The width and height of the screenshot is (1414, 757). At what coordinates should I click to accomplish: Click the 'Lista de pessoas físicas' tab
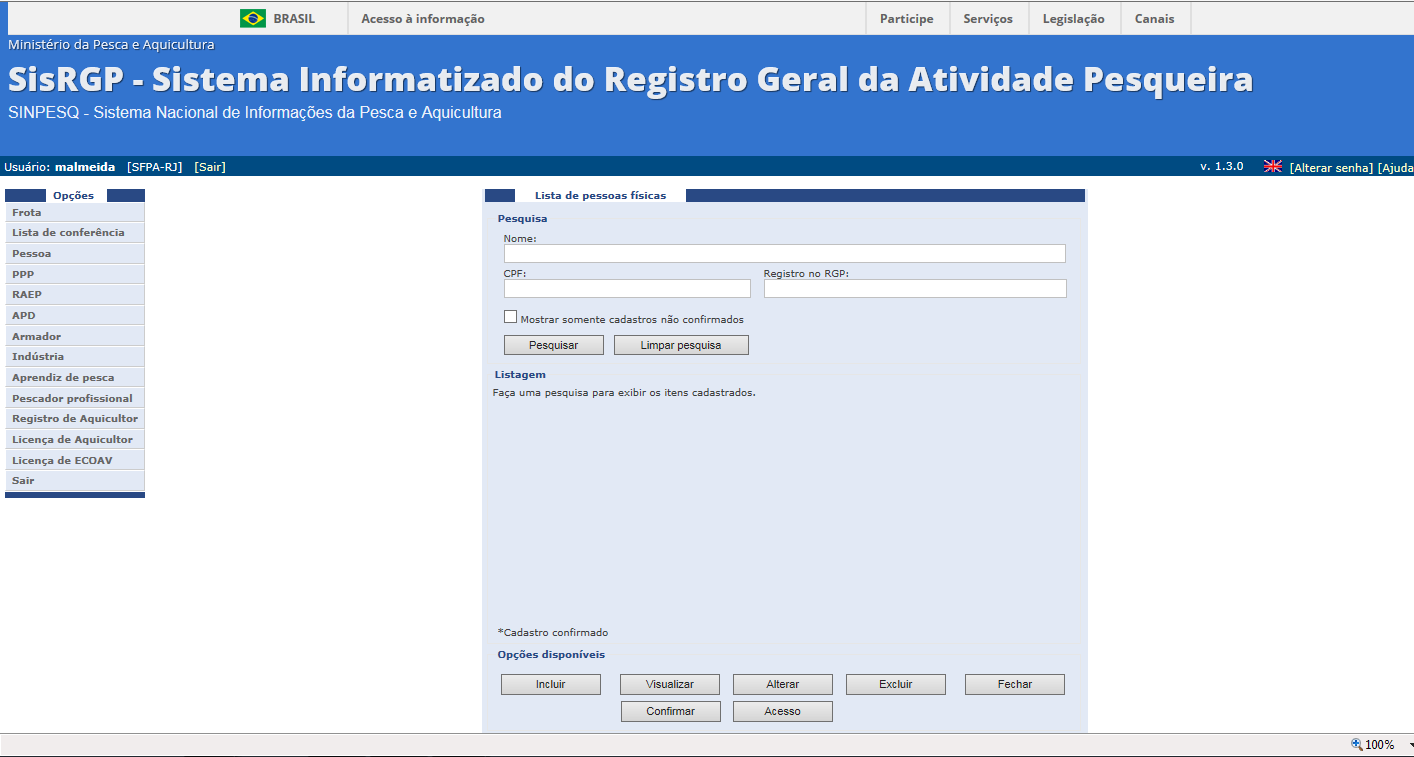coord(600,196)
